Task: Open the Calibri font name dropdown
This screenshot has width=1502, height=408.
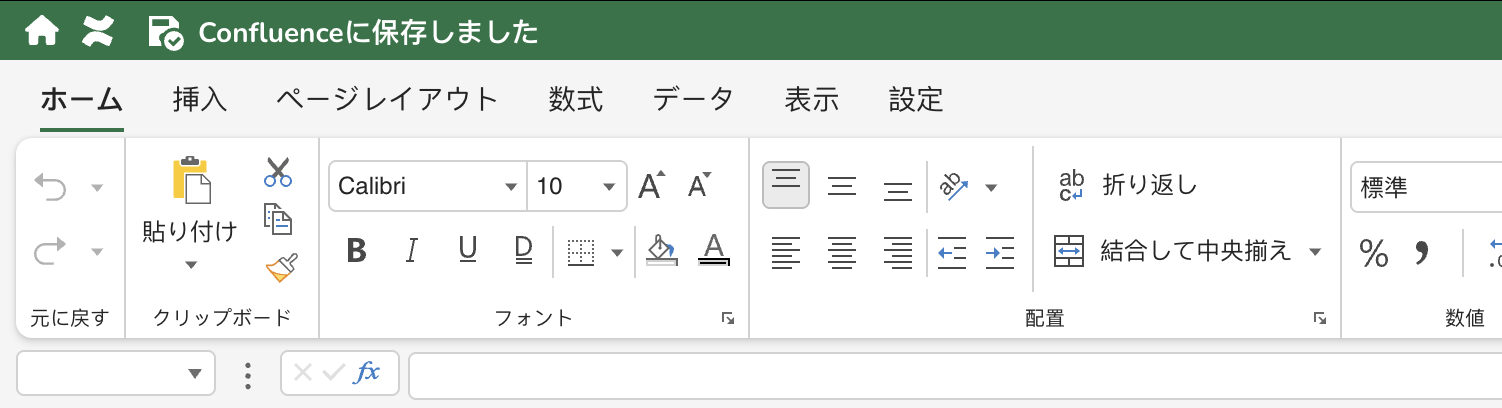Action: 511,187
